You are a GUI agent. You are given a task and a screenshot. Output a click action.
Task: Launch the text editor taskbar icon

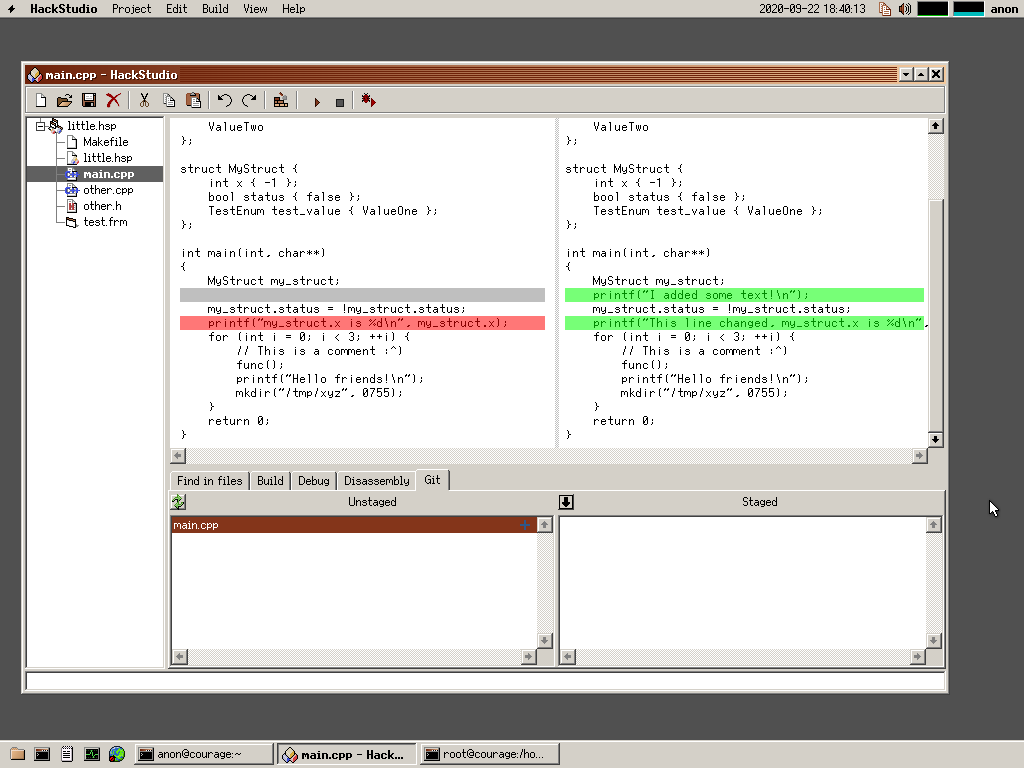(67, 754)
